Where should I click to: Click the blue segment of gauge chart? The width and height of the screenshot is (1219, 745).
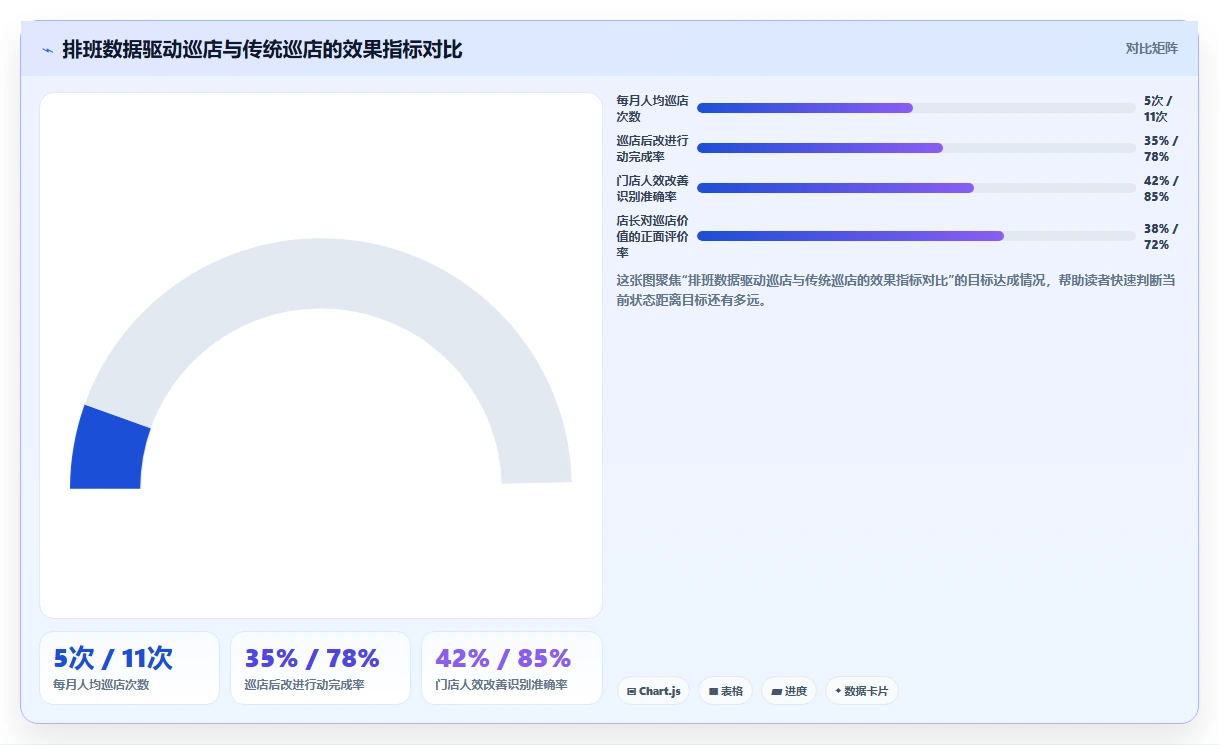(x=108, y=452)
